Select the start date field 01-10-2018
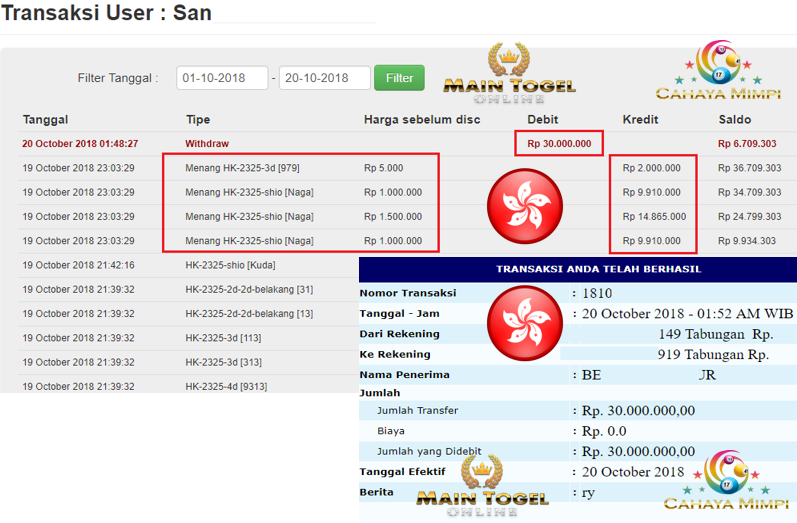This screenshot has height=523, width=797. [222, 78]
